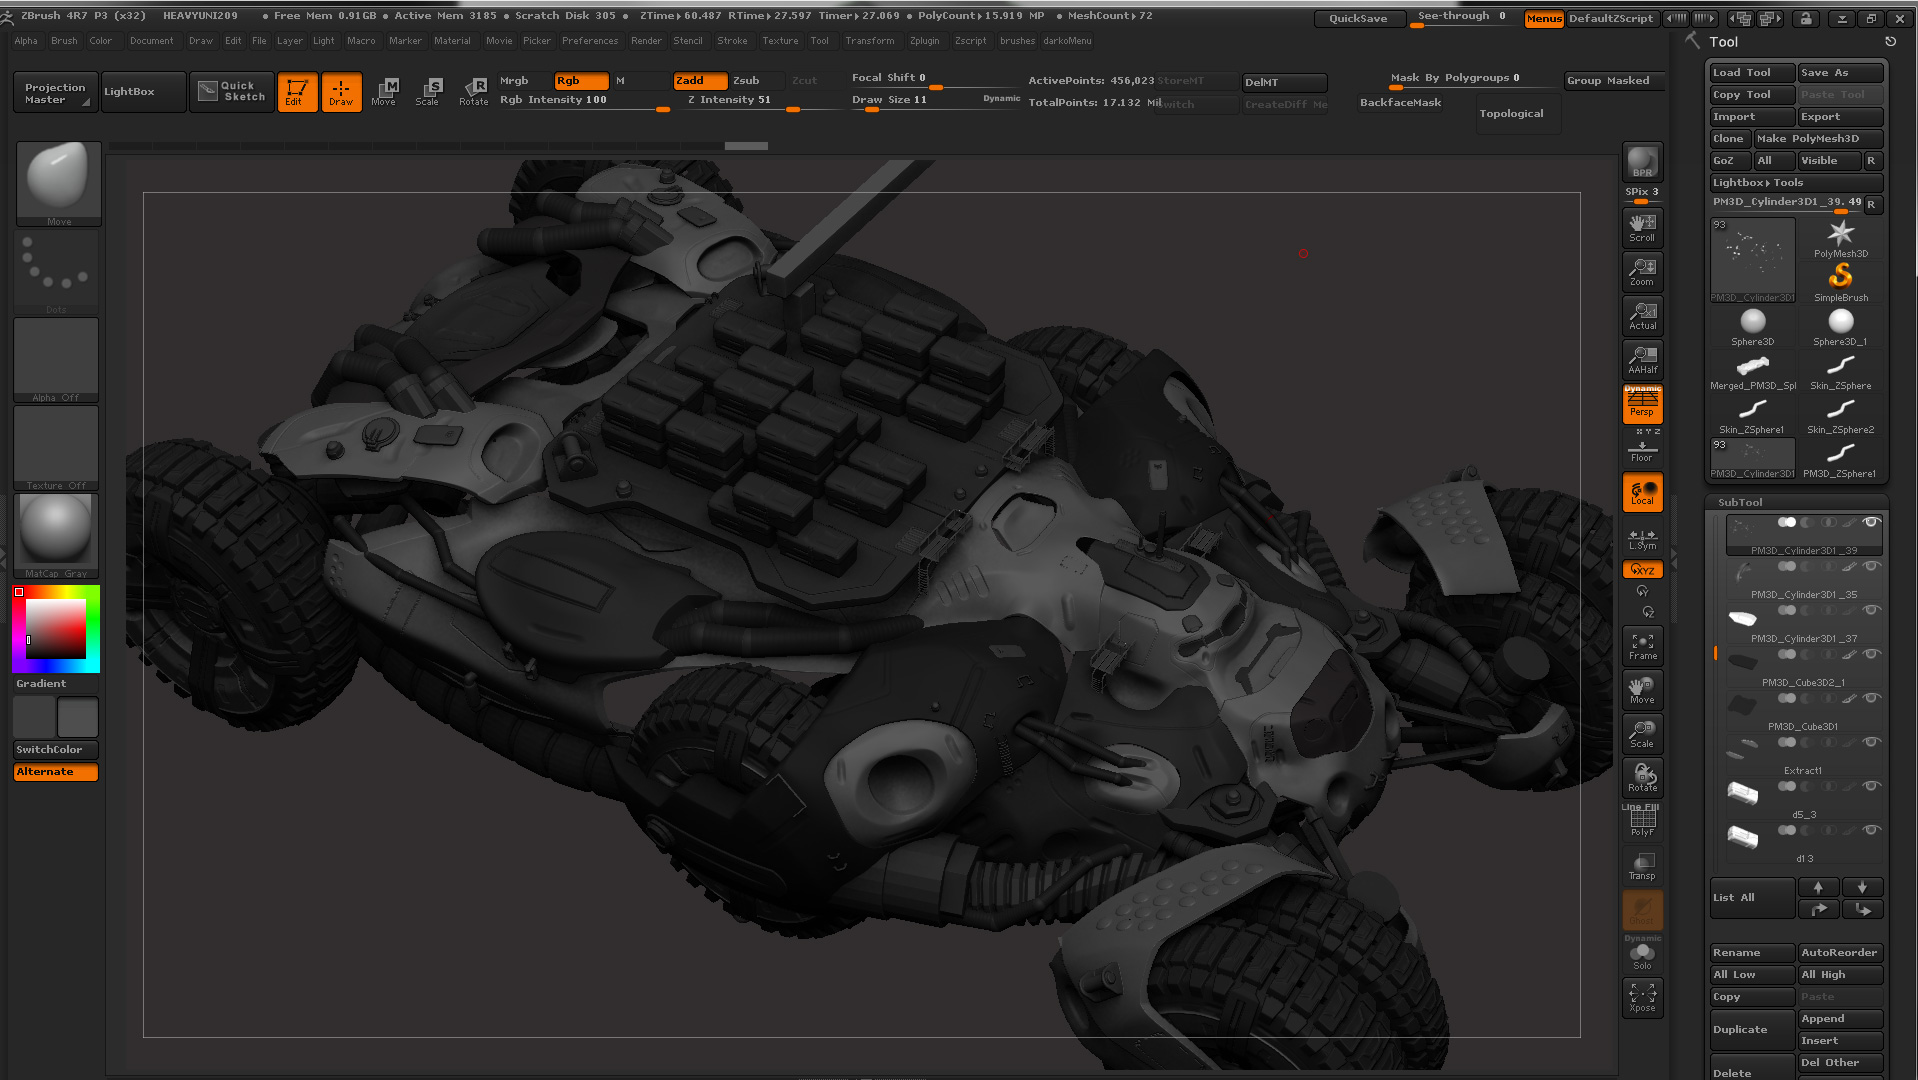Choose the Rotate tool in top toolbar
Image resolution: width=1918 pixels, height=1080 pixels.
tap(473, 92)
